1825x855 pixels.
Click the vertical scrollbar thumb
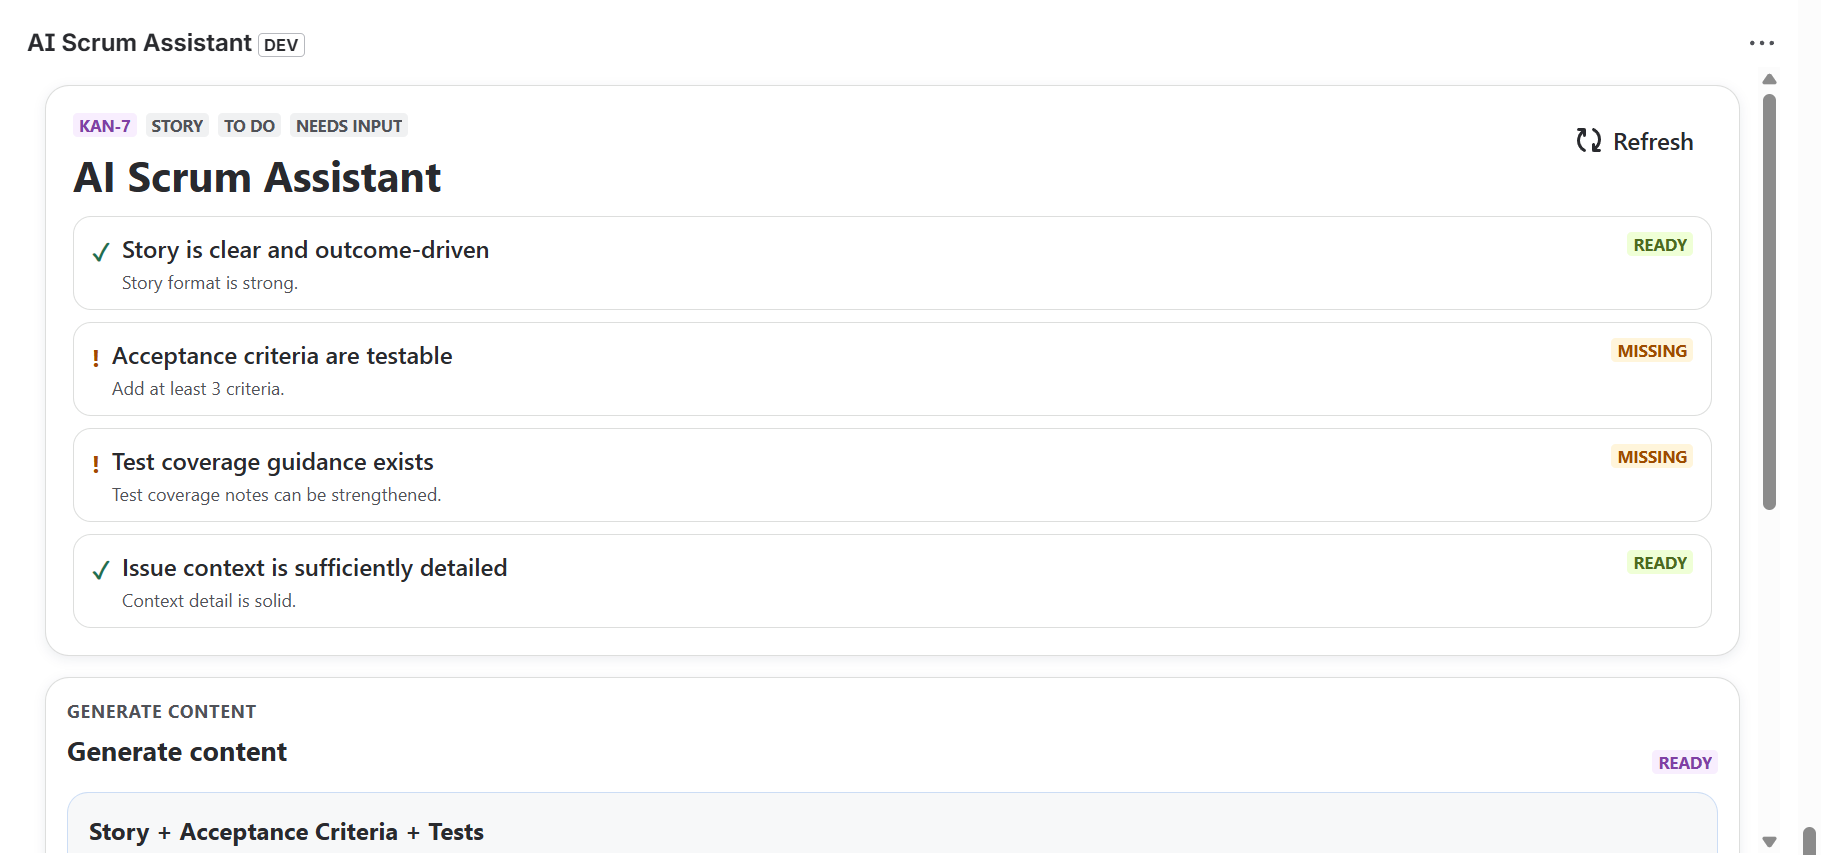[x=1769, y=300]
